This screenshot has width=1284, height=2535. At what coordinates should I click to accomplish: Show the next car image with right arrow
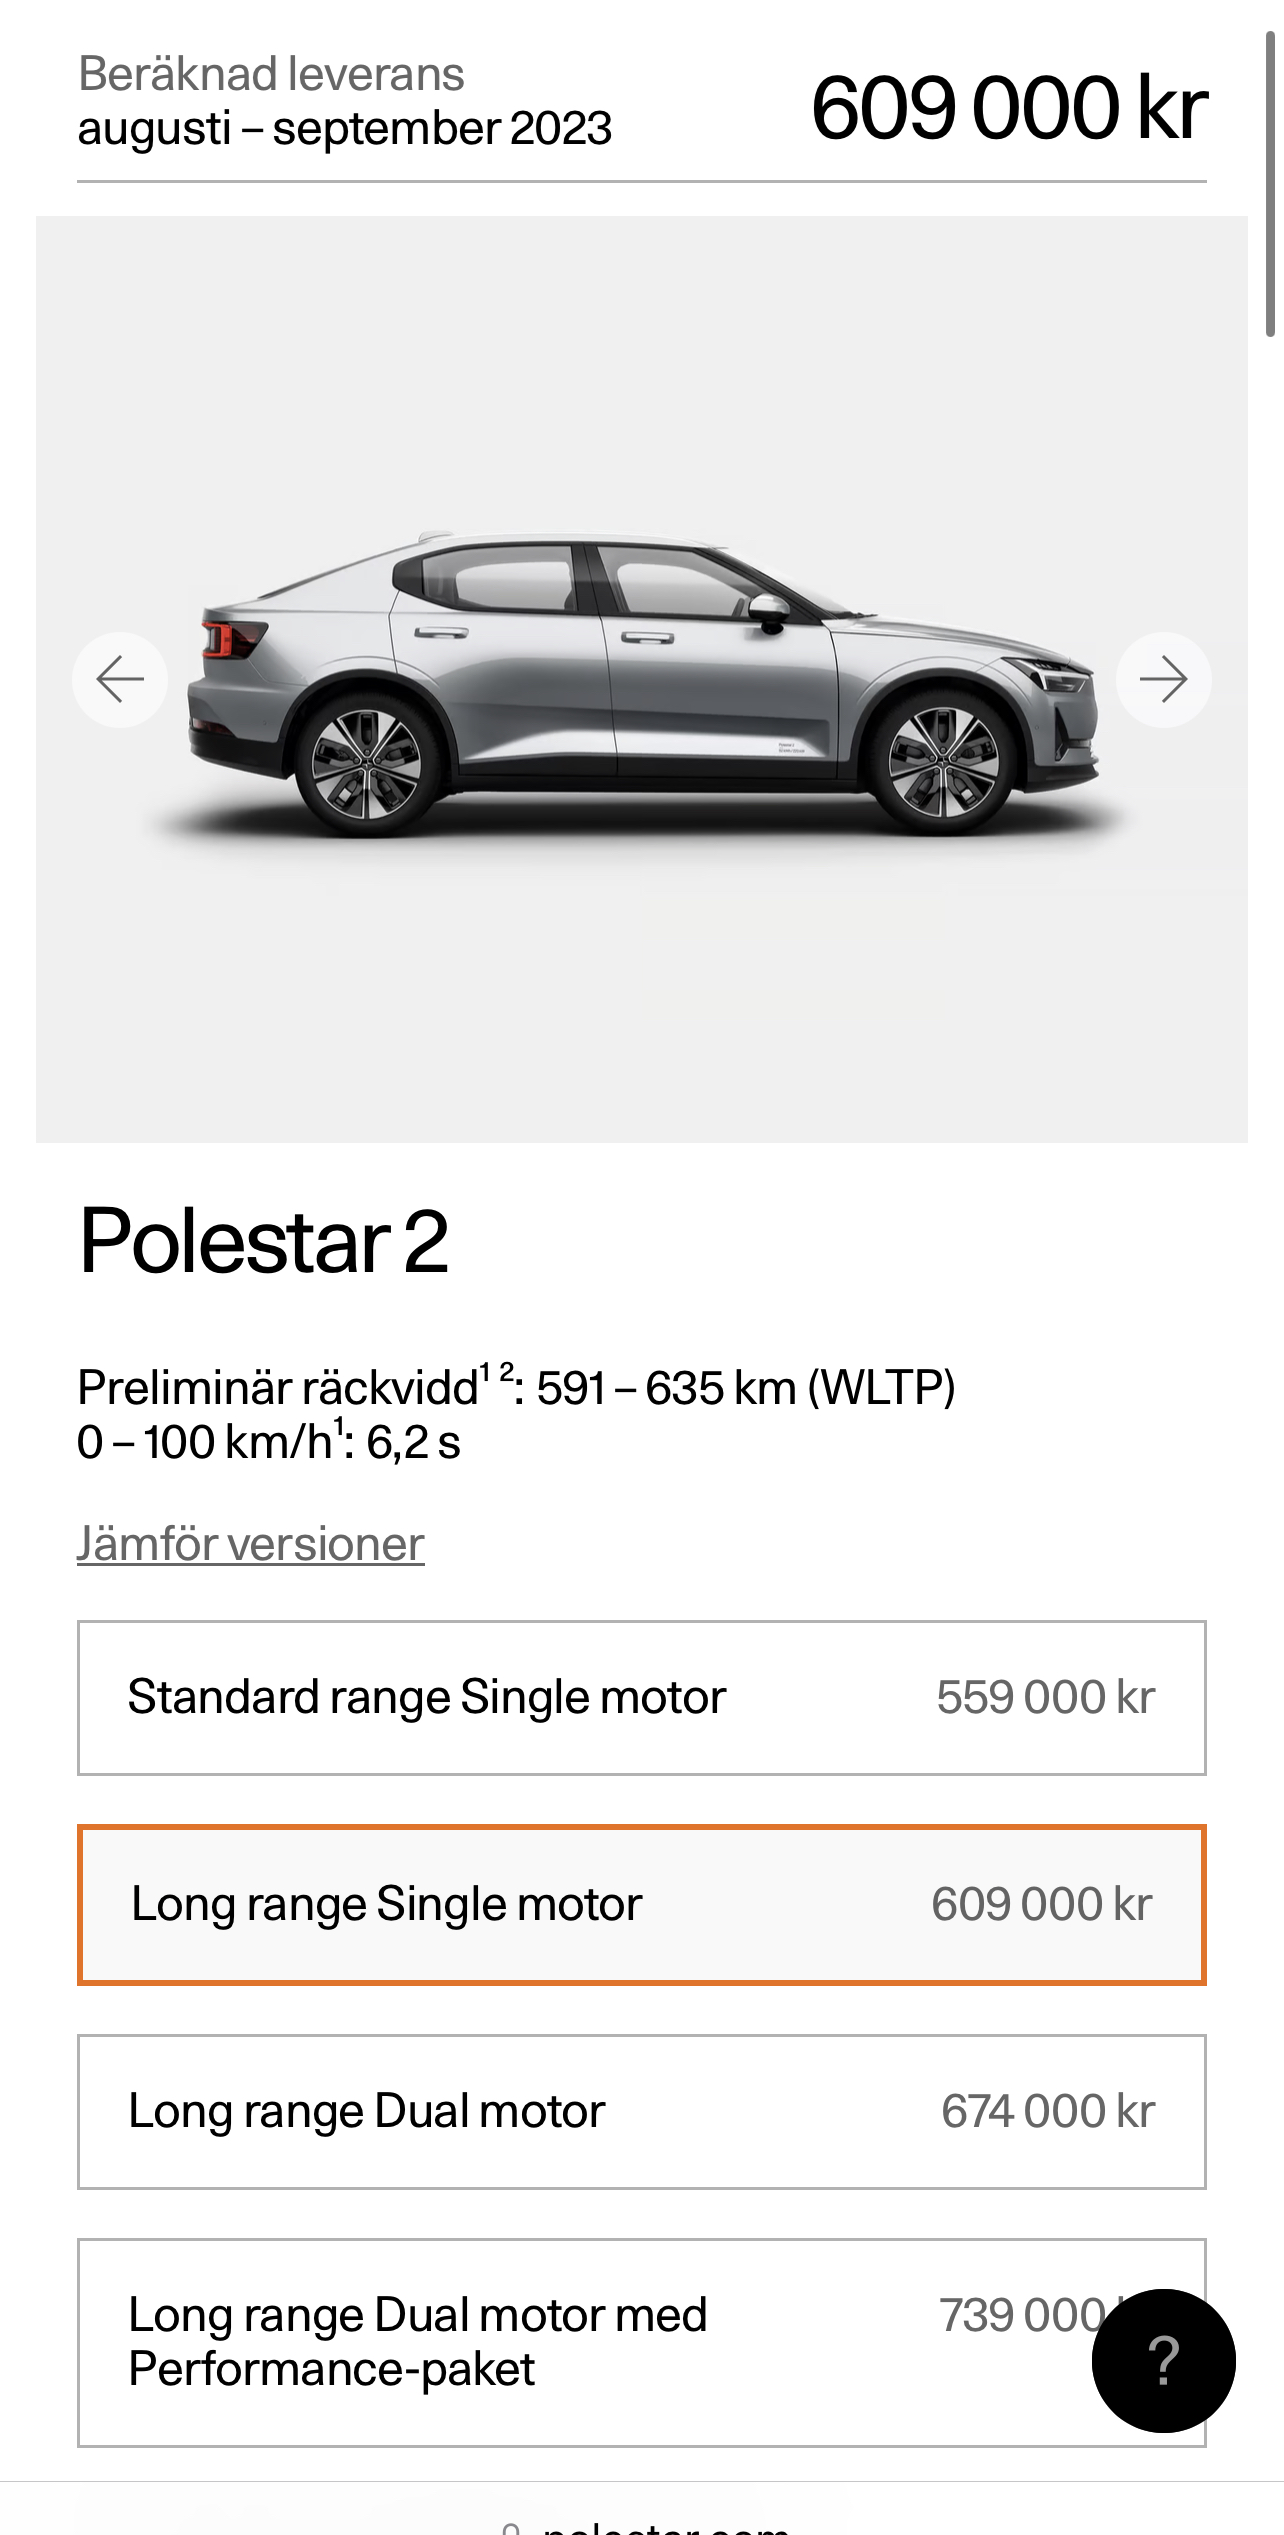(x=1164, y=680)
